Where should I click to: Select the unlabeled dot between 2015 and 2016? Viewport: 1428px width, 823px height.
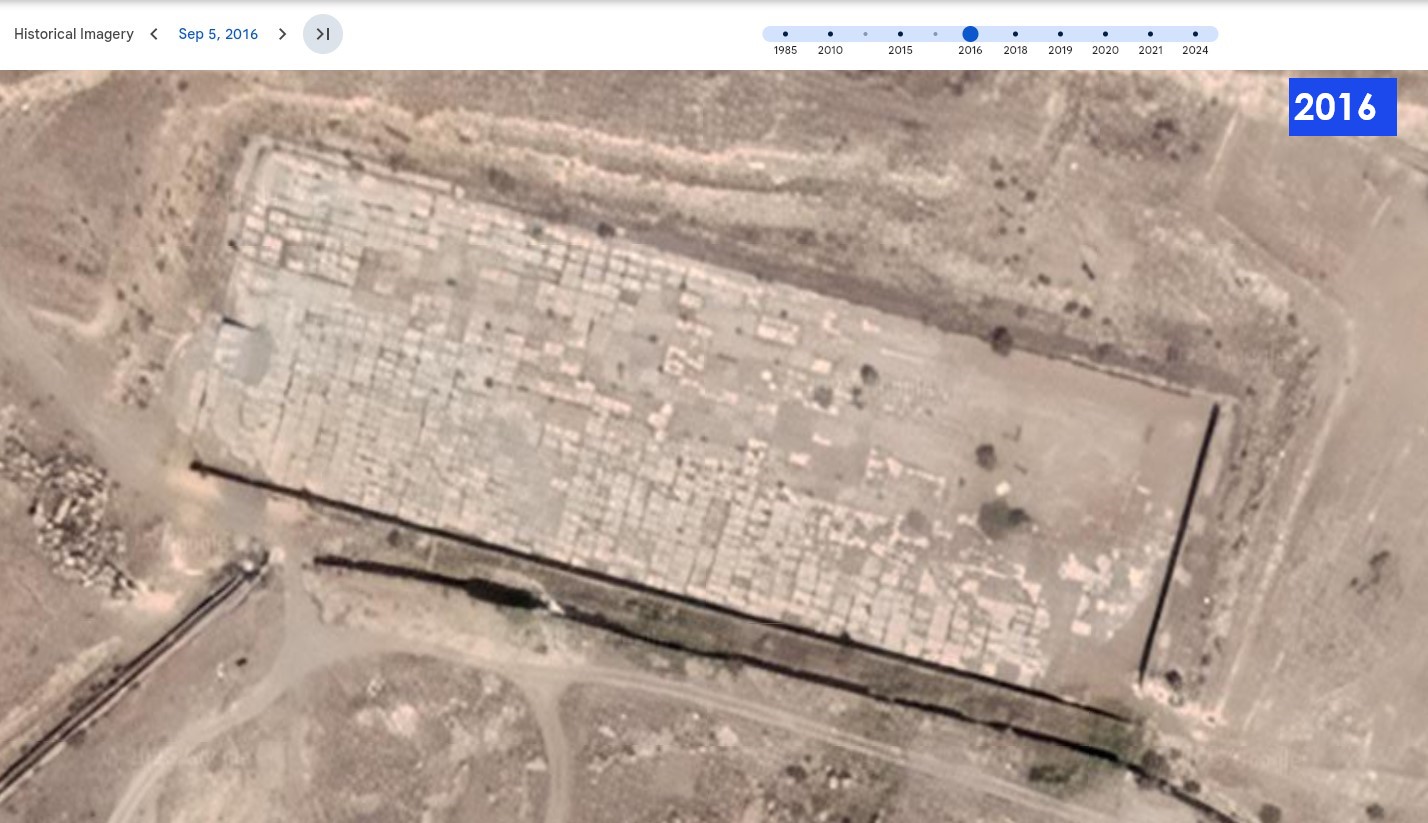(x=935, y=34)
